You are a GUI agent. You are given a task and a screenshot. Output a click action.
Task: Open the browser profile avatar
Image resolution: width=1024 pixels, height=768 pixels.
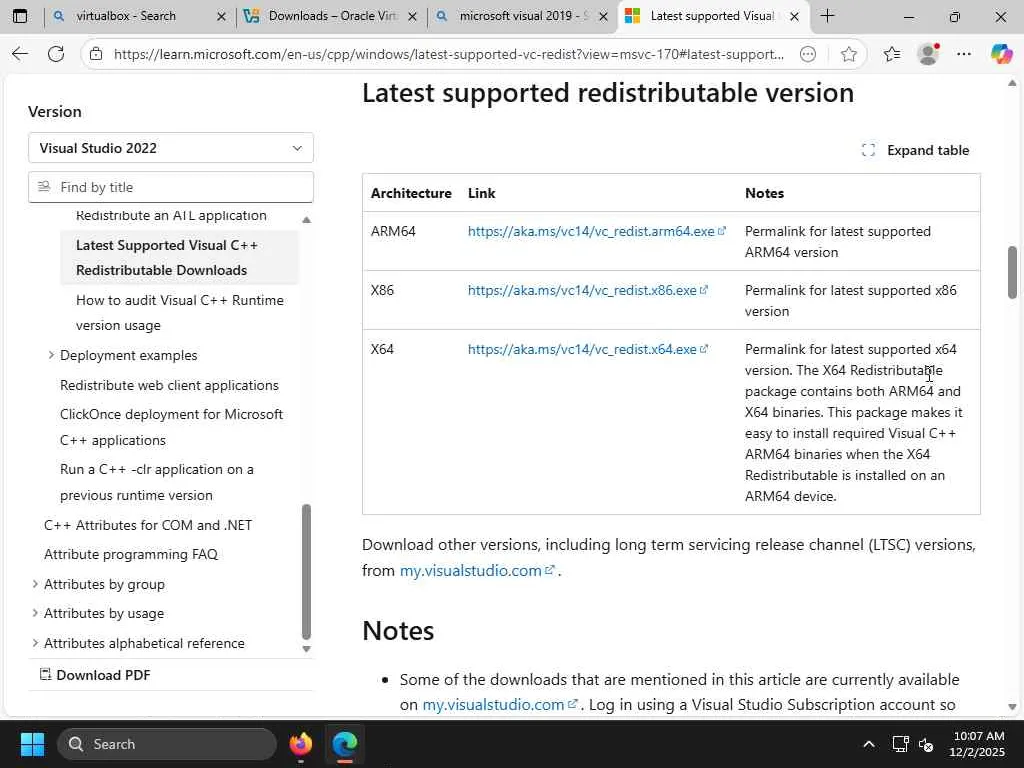coord(928,54)
